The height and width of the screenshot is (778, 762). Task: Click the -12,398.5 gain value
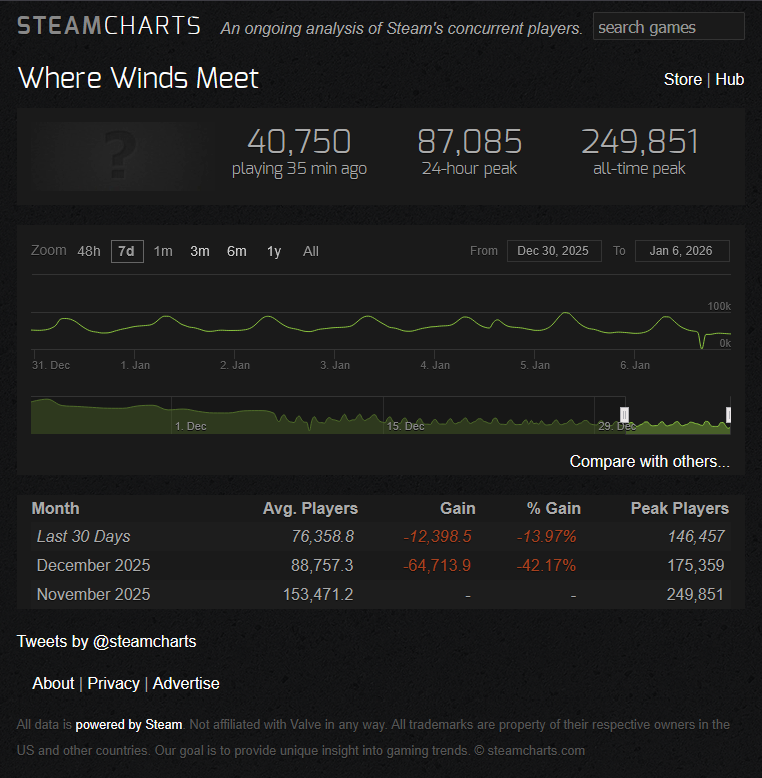(437, 536)
